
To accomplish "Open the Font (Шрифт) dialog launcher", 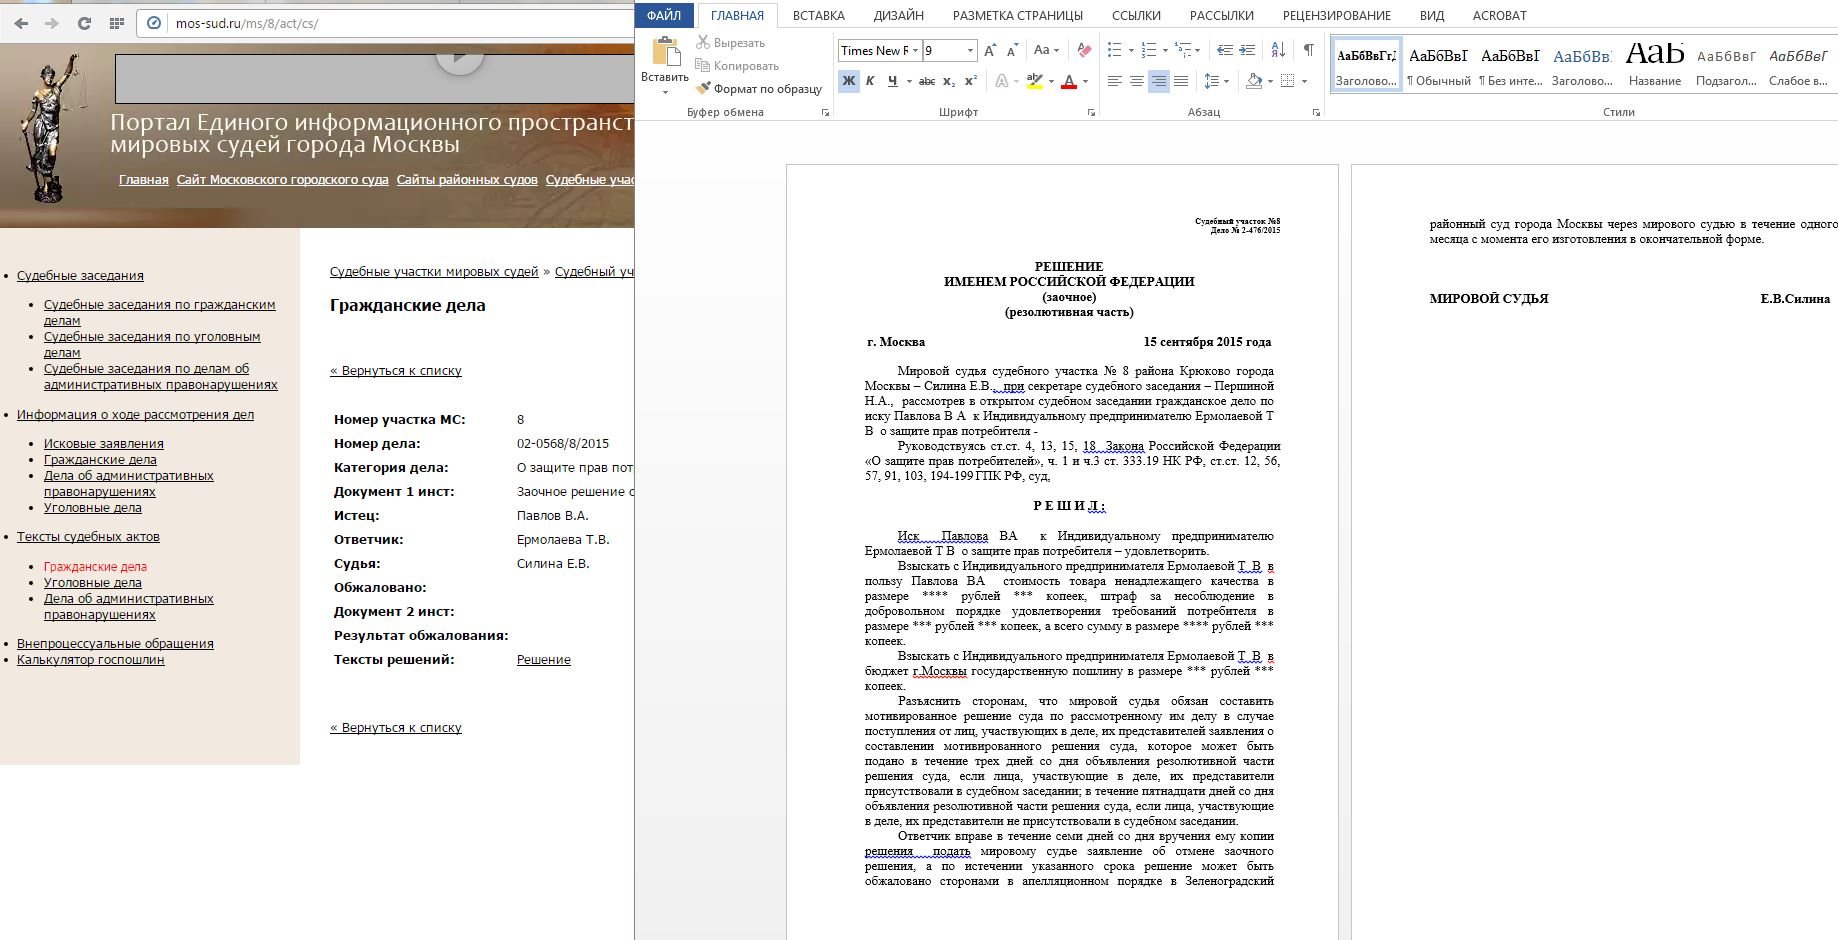I will 1091,113.
